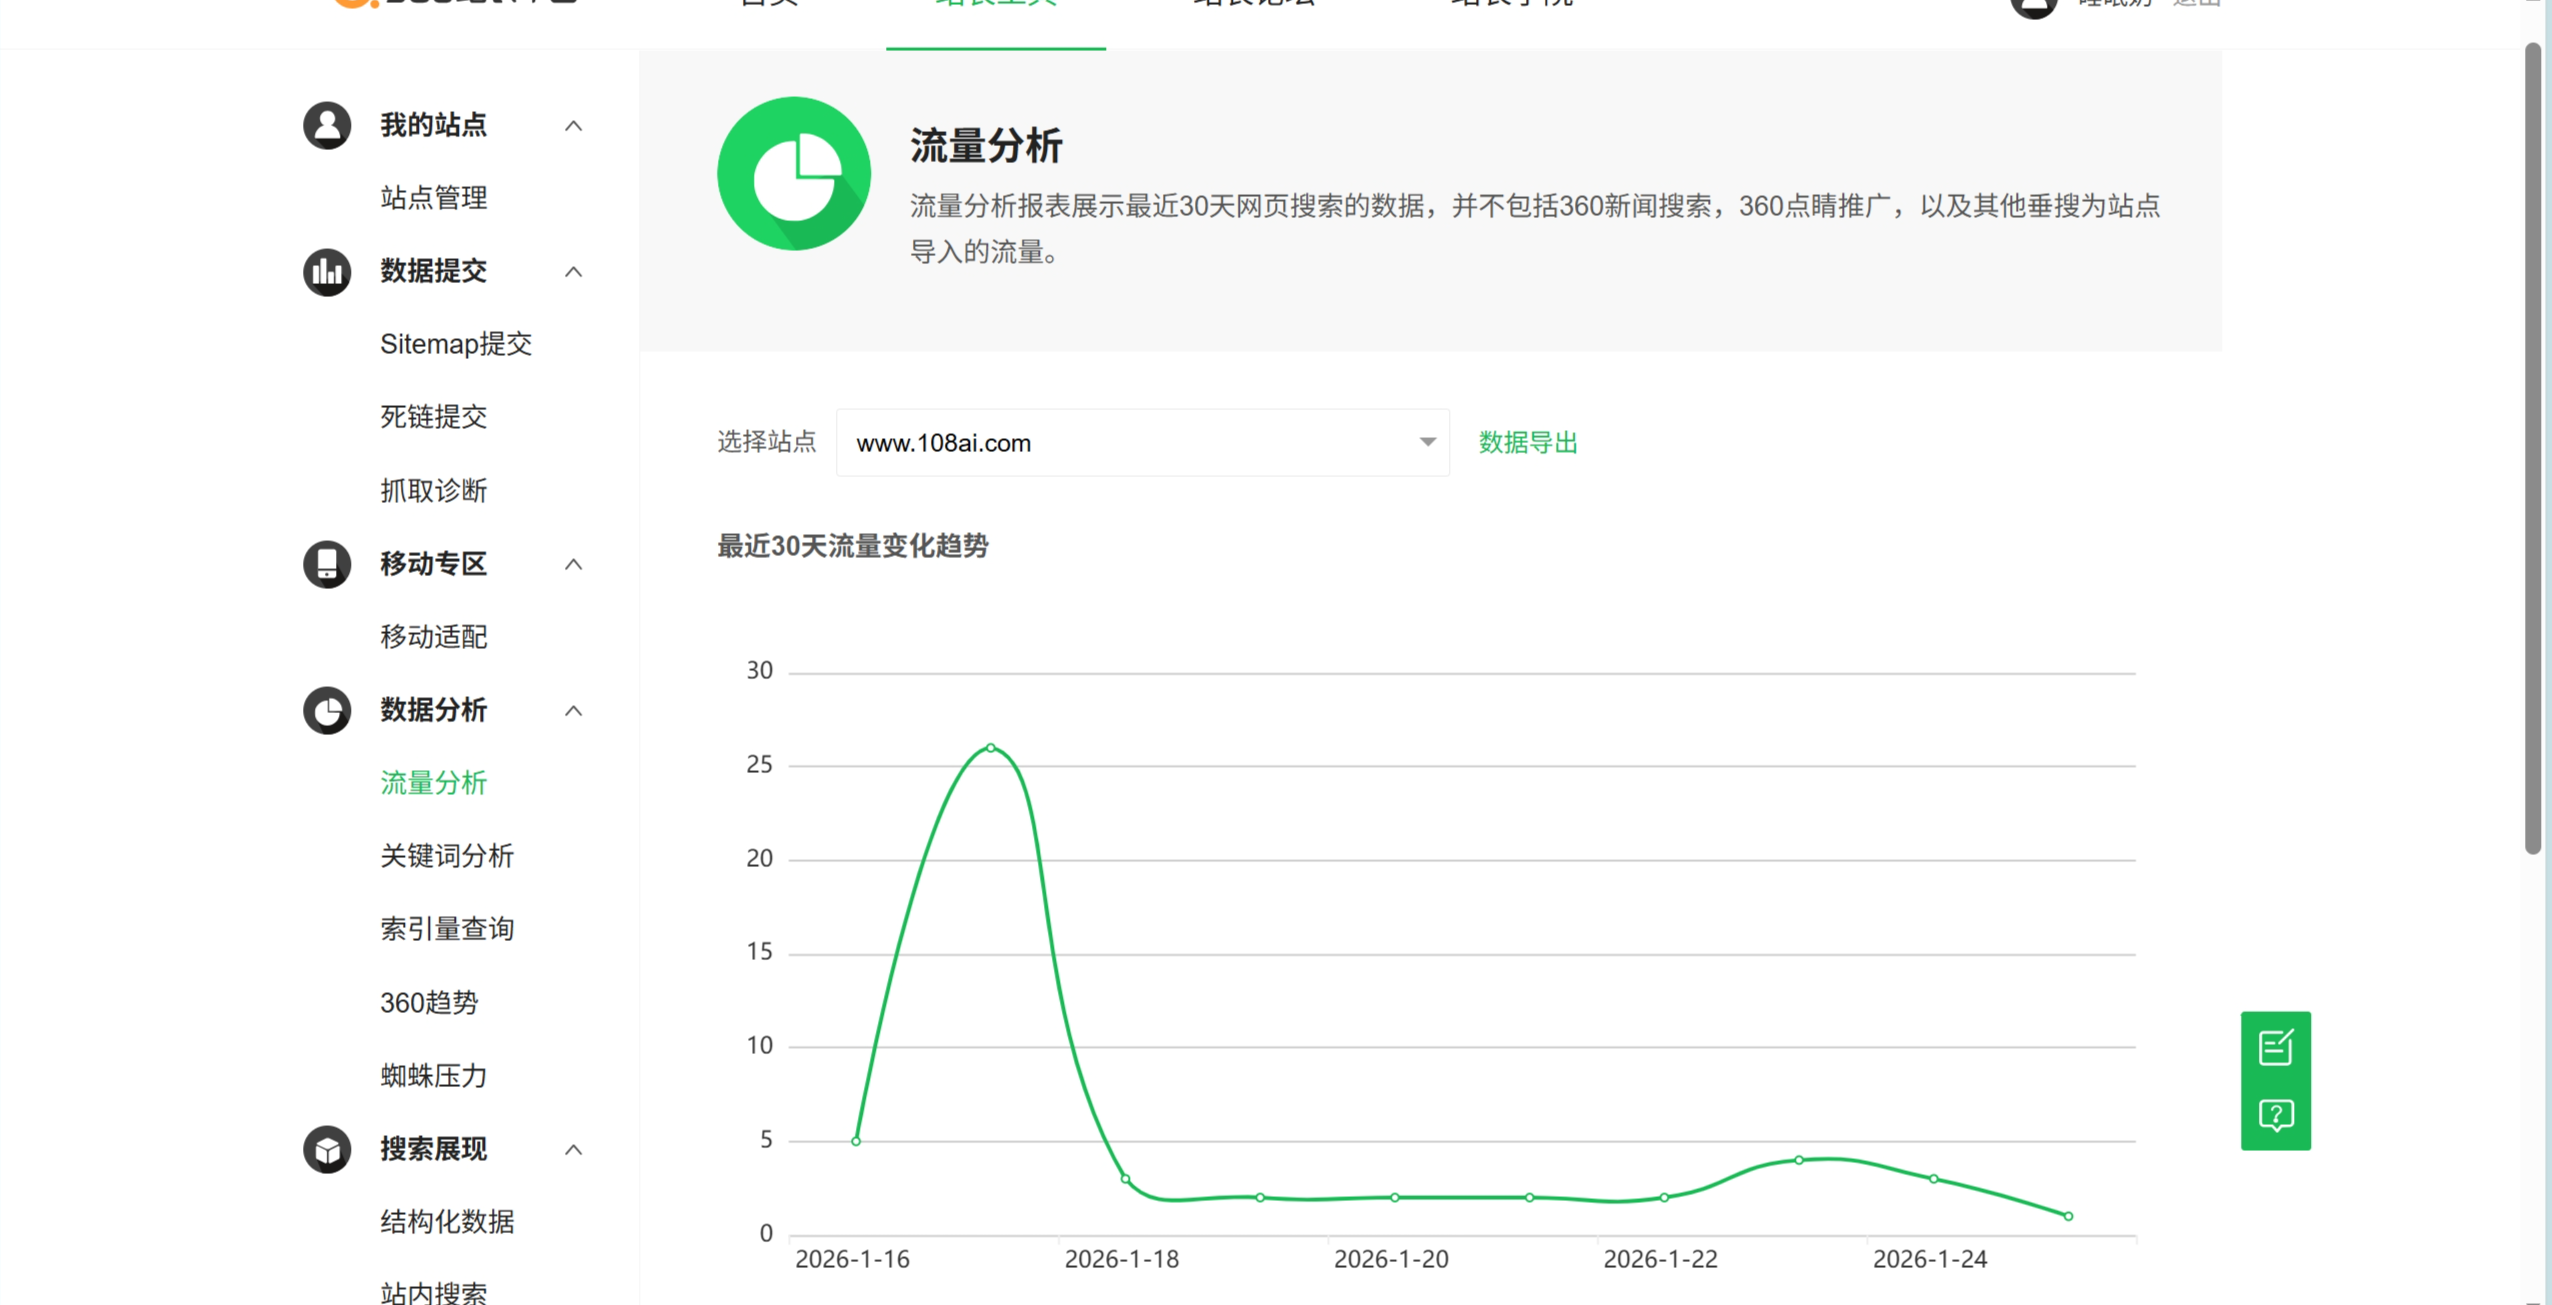2552x1305 pixels.
Task: Open the green help question icon
Action: click(x=2275, y=1115)
